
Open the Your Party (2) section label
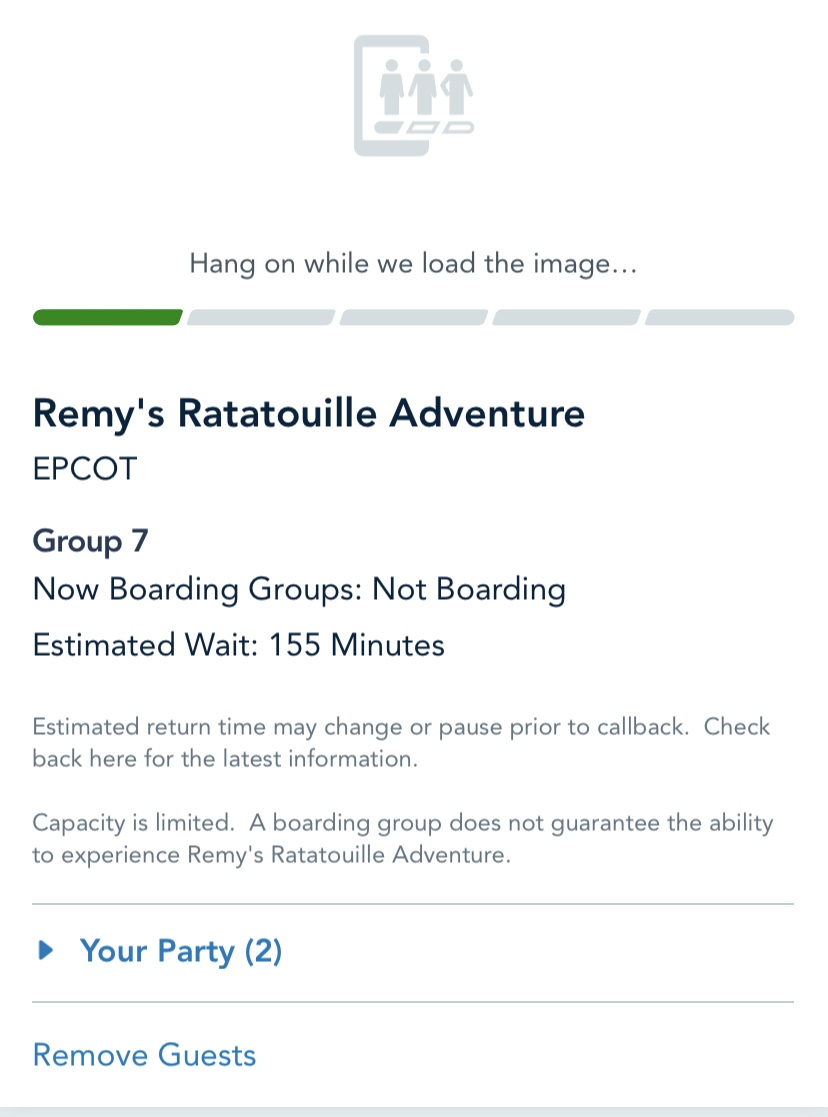(181, 951)
